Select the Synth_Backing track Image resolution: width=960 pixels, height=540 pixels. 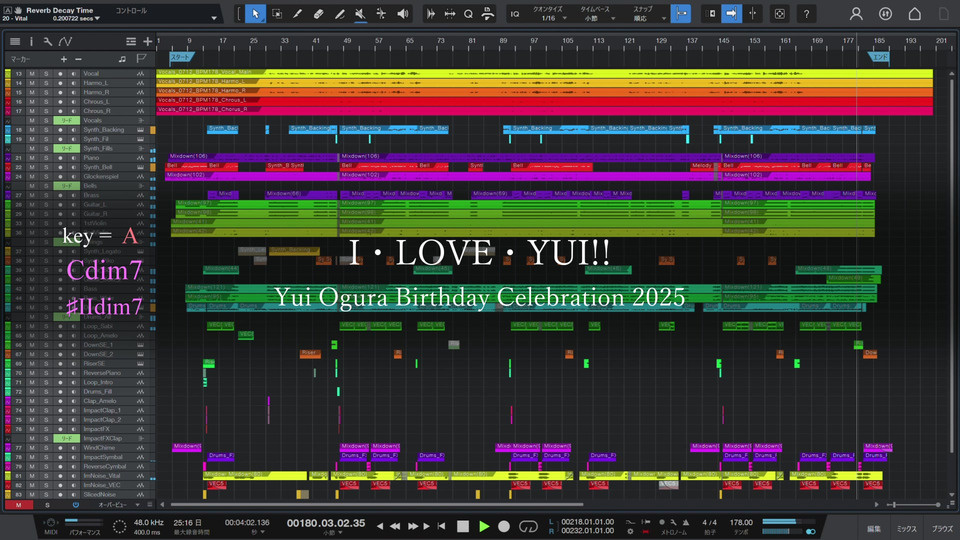(104, 130)
